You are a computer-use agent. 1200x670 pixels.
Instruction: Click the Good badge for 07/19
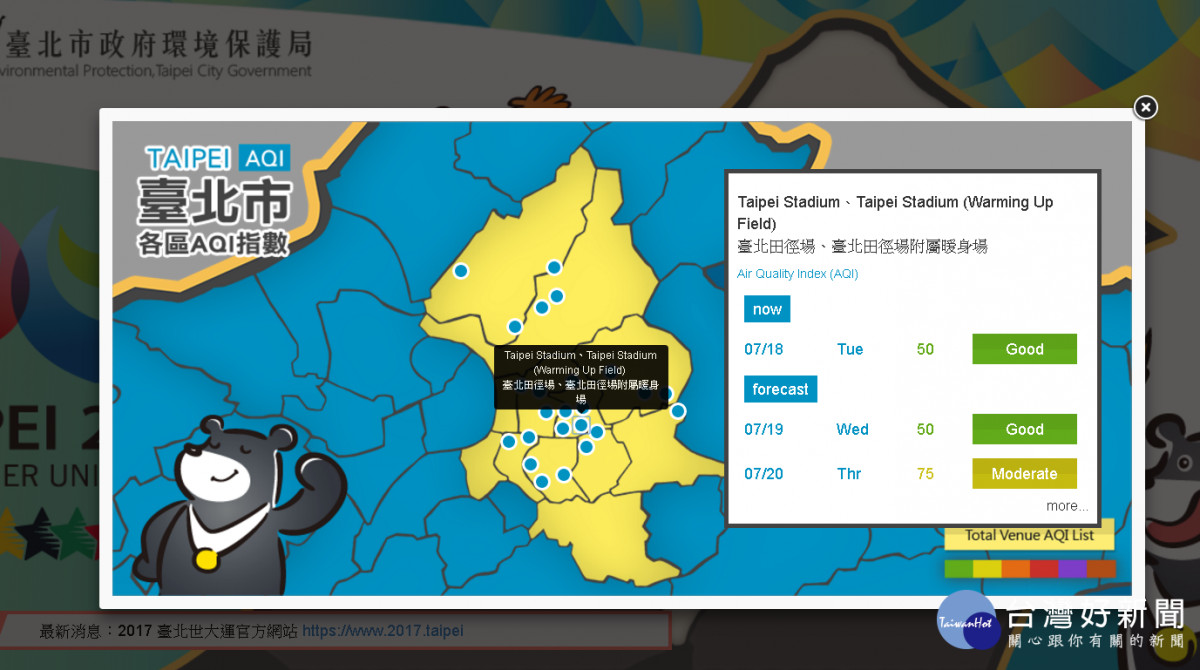(x=1024, y=429)
